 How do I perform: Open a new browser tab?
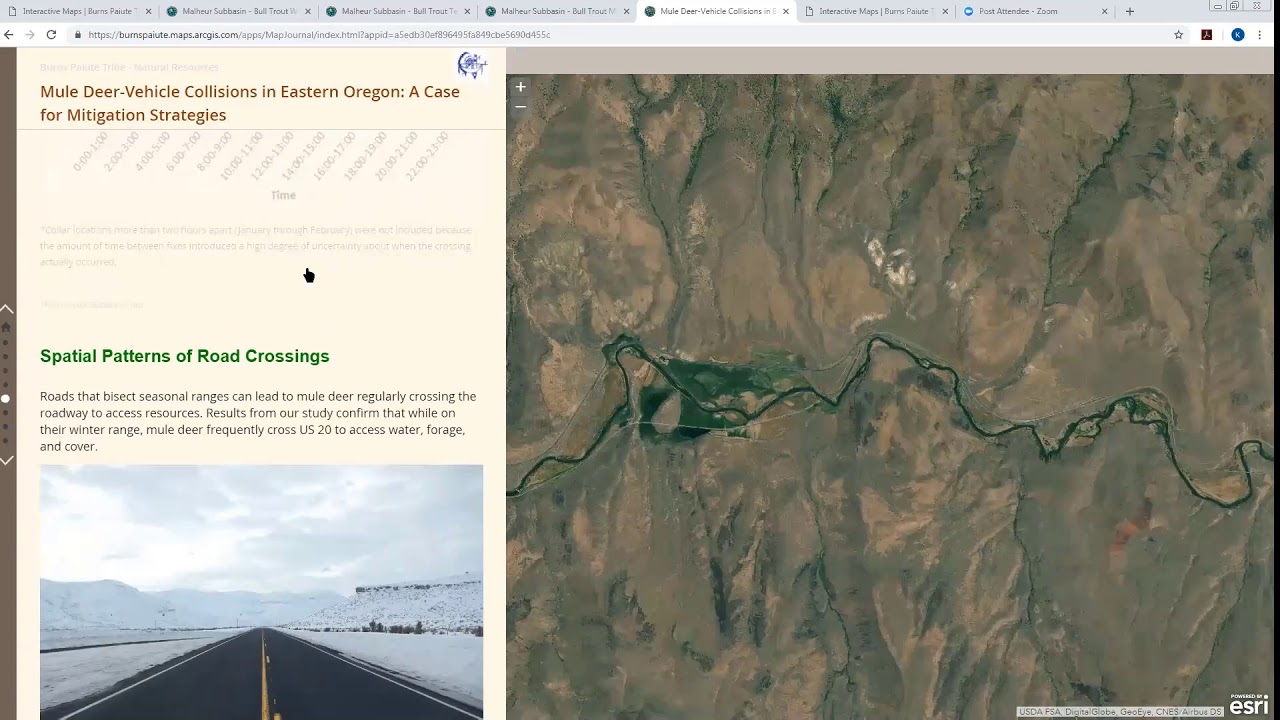[1130, 11]
